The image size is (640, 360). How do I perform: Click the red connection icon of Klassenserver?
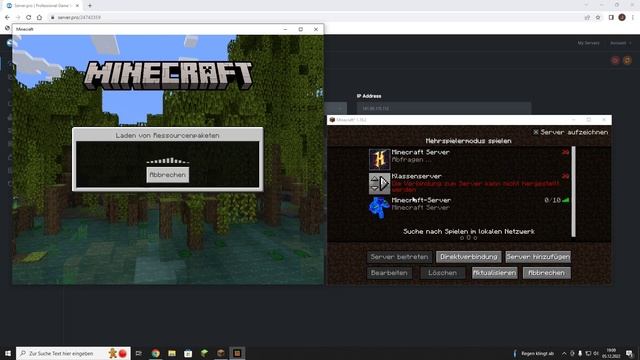[565, 176]
